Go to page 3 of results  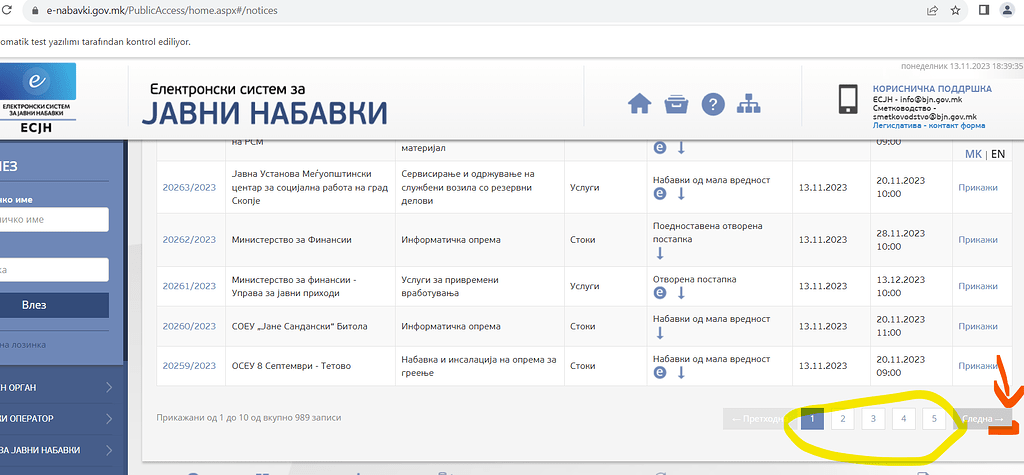click(x=873, y=419)
